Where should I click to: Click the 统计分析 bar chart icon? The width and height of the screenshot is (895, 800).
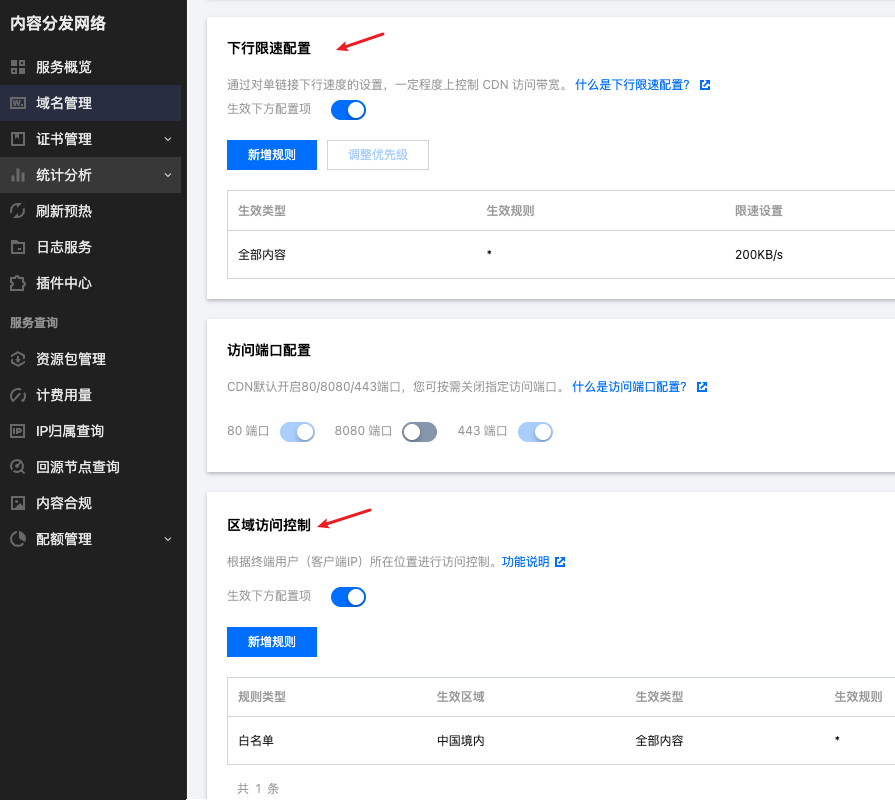[x=18, y=175]
